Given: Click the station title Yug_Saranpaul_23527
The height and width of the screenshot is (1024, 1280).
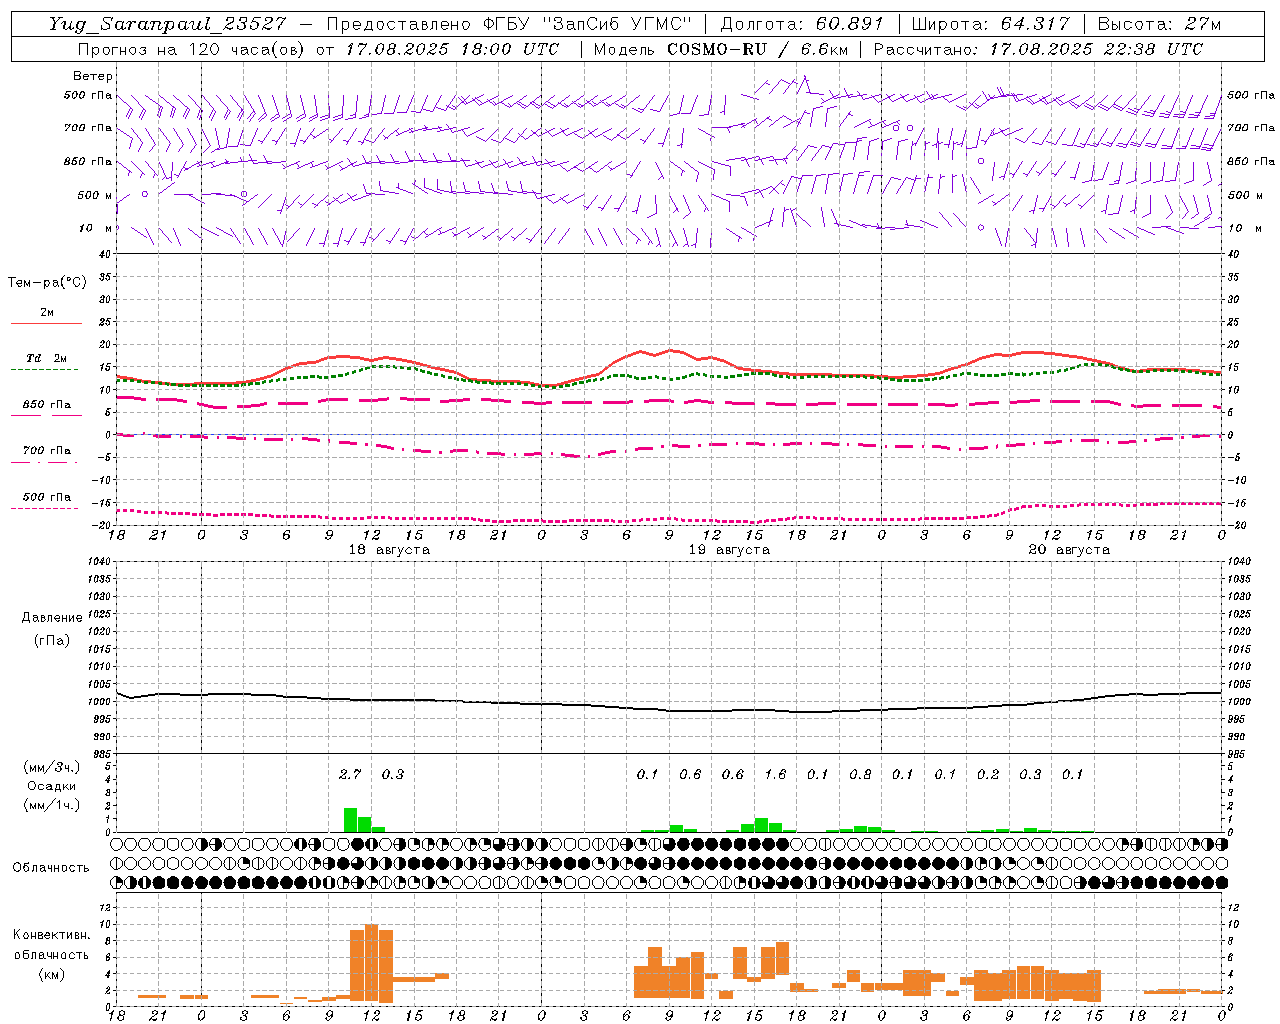Looking at the screenshot, I should [167, 24].
